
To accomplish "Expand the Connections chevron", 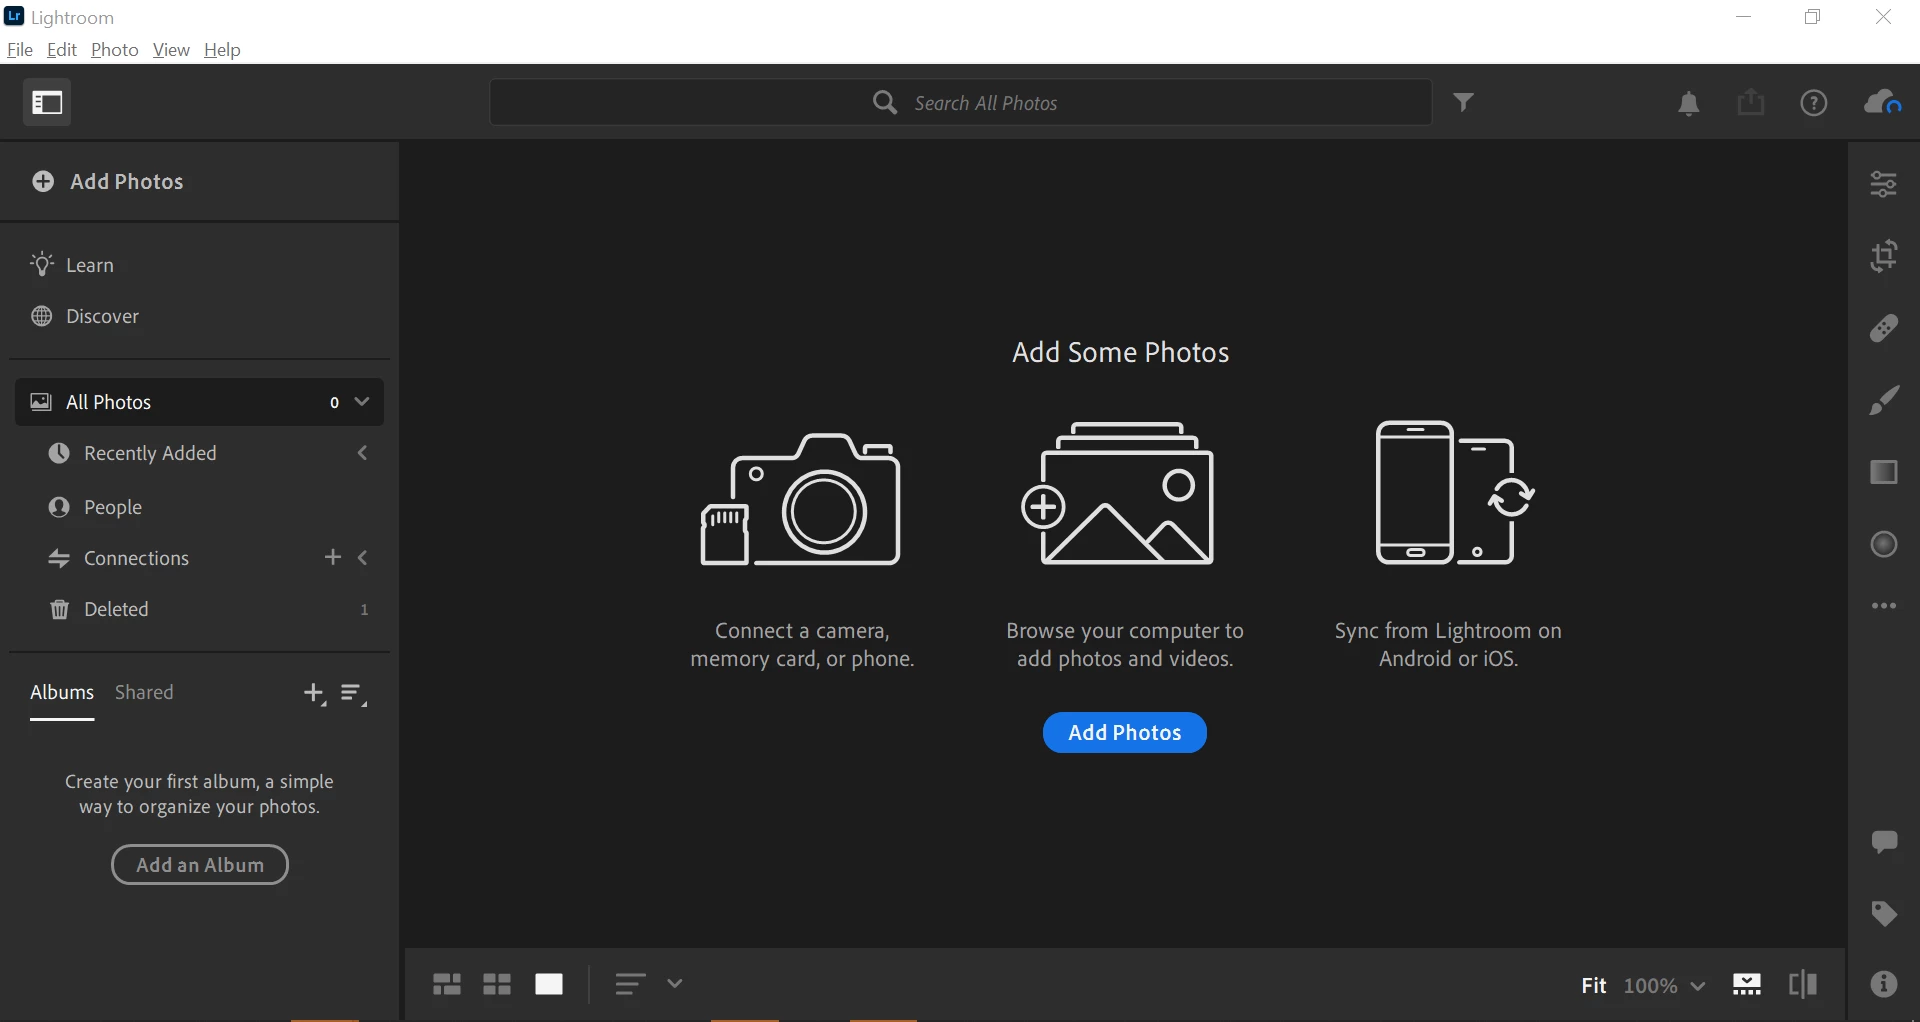I will coord(363,558).
